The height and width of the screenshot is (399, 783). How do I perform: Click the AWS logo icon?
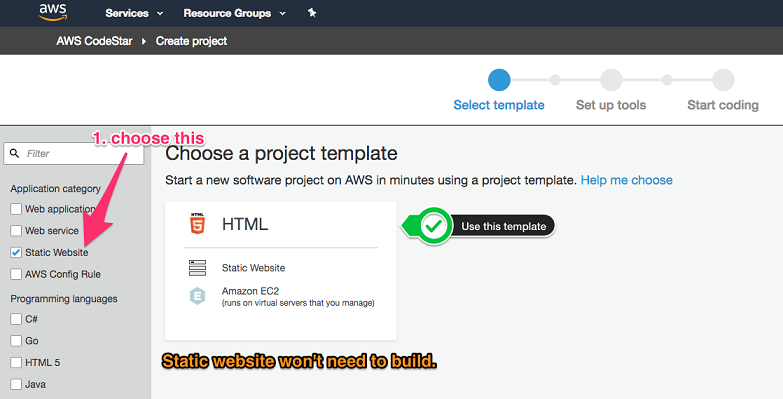tap(53, 12)
